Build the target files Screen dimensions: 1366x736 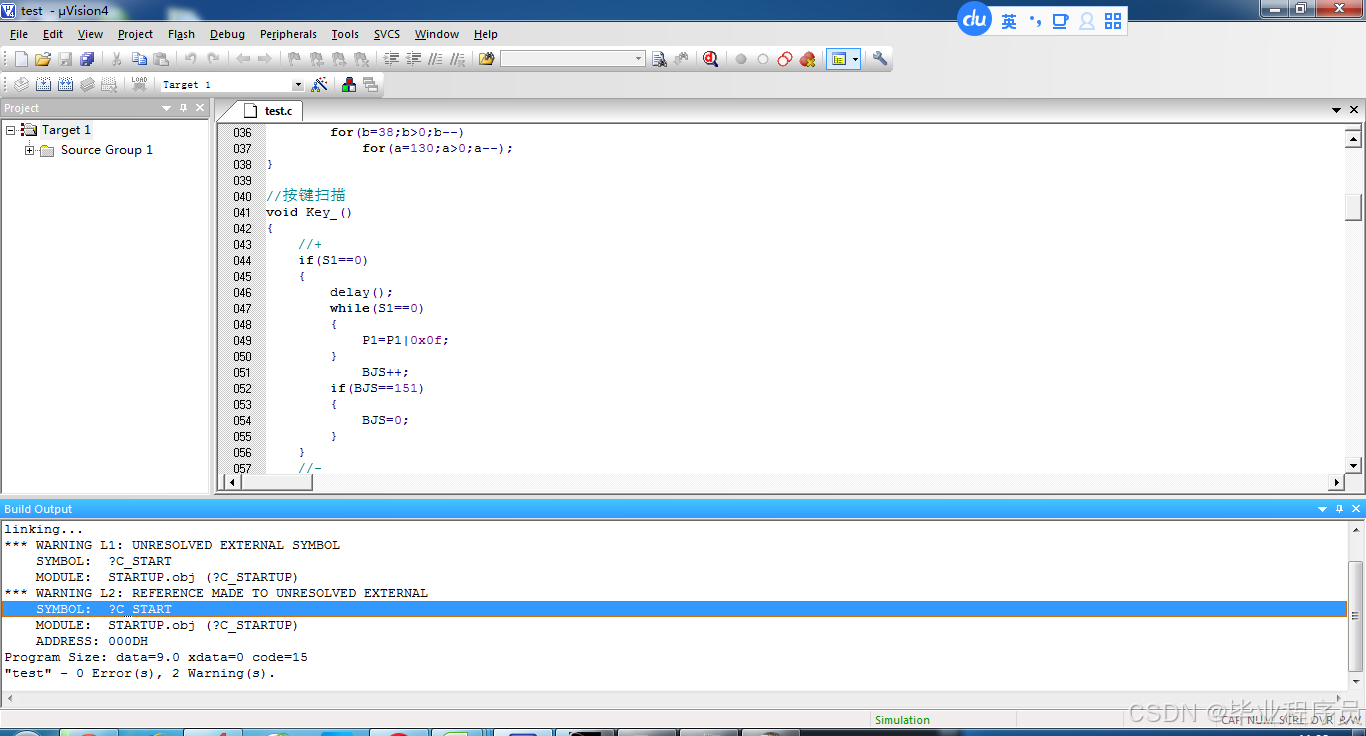(43, 85)
